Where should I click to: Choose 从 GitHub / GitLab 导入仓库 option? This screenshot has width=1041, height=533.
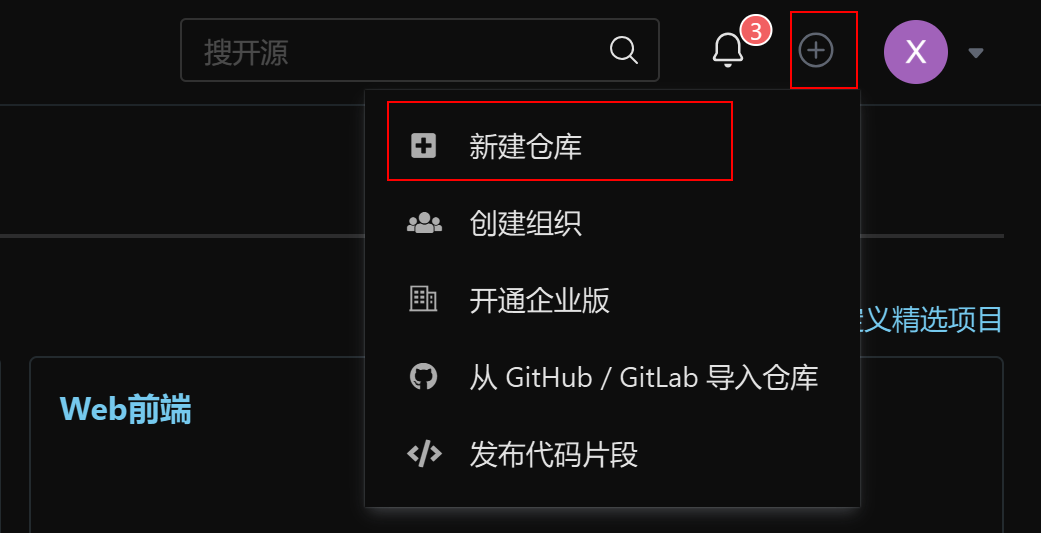[612, 378]
